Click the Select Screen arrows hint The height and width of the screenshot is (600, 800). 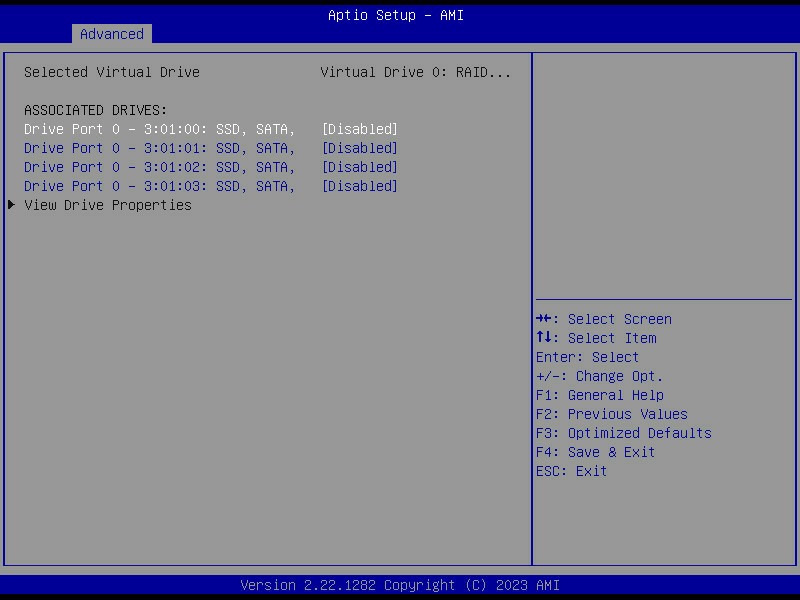(x=604, y=319)
